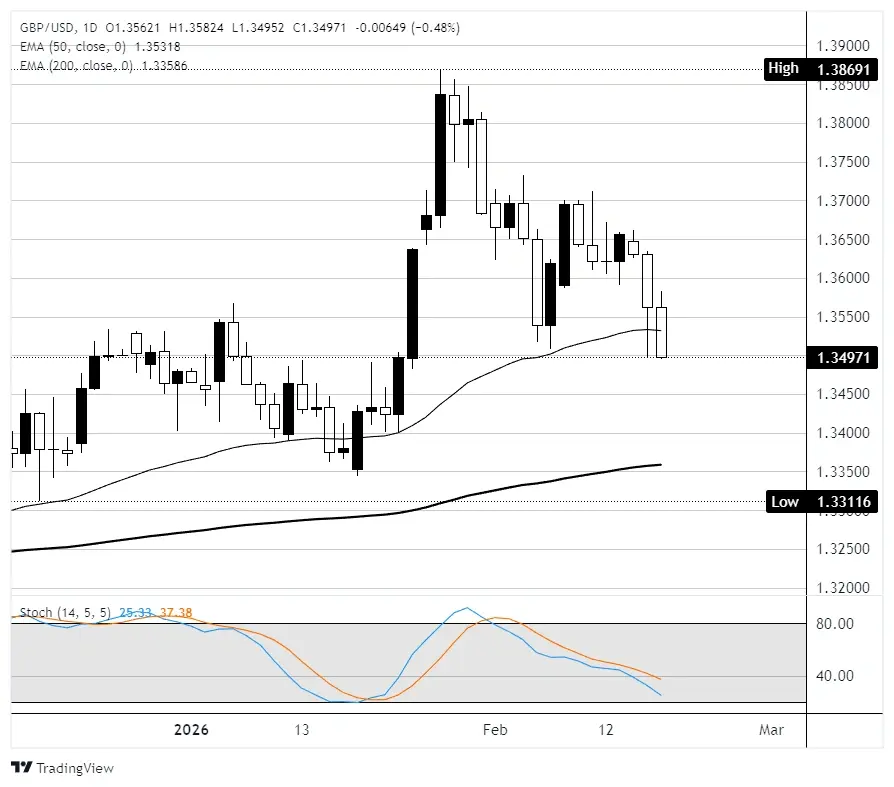Viewport: 894px width, 787px height.
Task: Click the 1.38691 high value on axis
Action: tap(846, 69)
